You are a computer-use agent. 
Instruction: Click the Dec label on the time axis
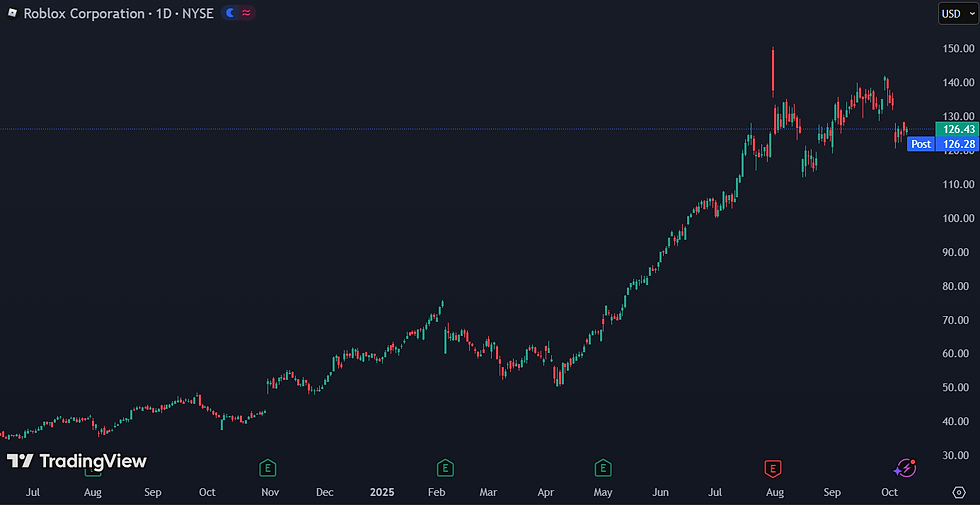pyautogui.click(x=324, y=492)
